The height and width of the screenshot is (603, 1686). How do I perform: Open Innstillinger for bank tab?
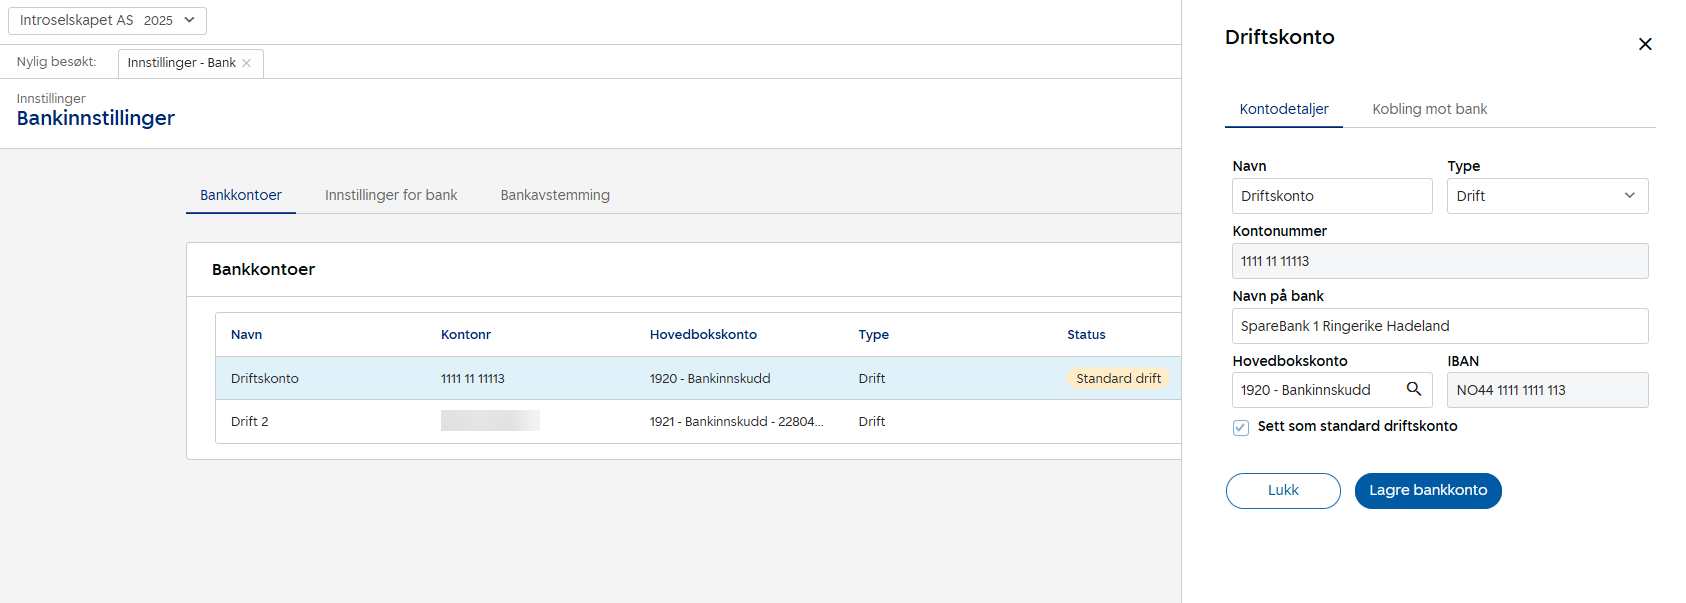(x=391, y=195)
